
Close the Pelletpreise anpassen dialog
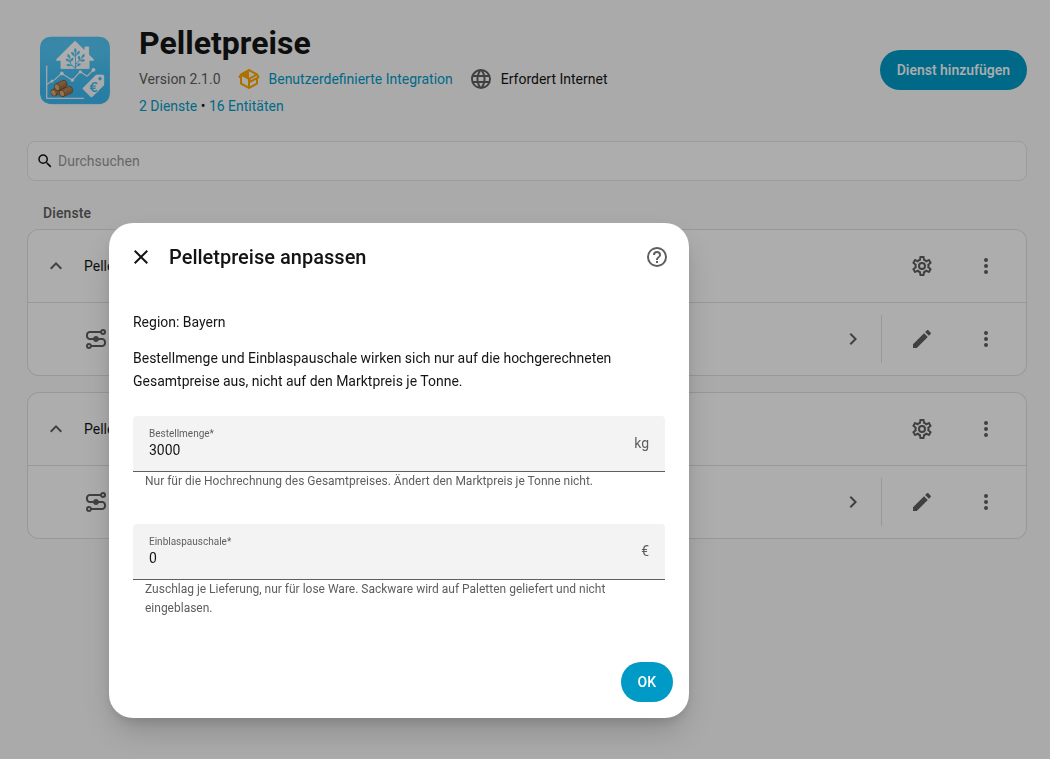[x=141, y=257]
